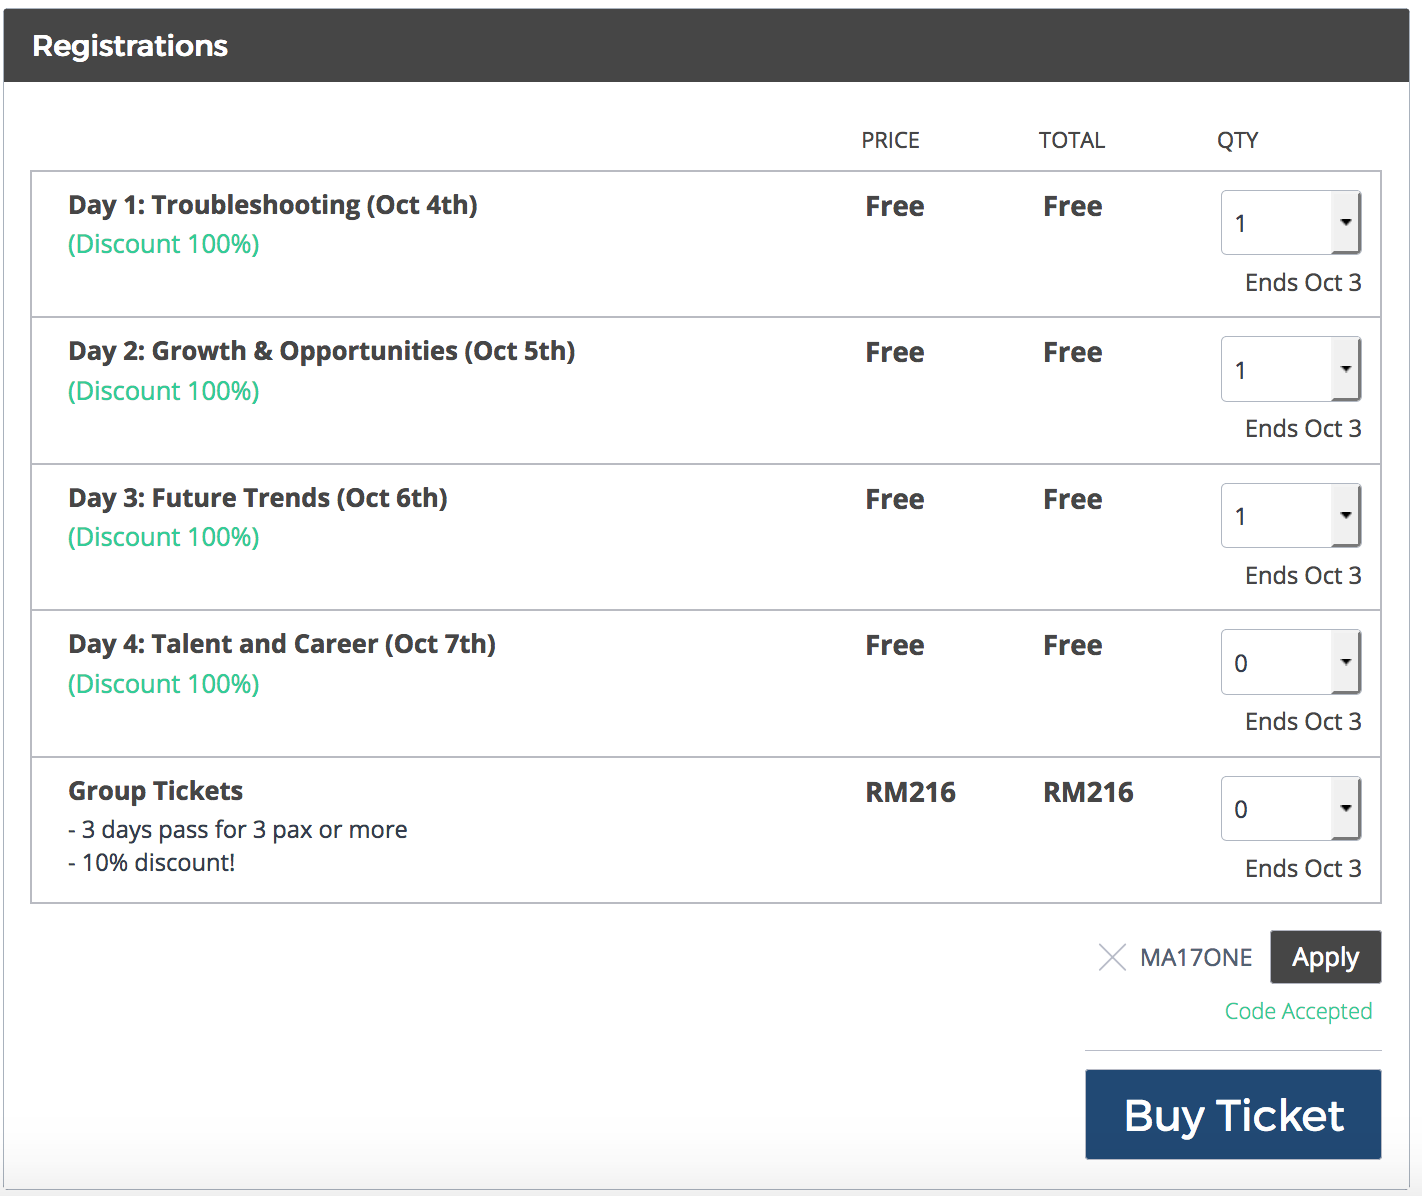This screenshot has height=1196, width=1422.
Task: Open Day 4 Talent and Career quantity dropdown
Action: (1290, 662)
